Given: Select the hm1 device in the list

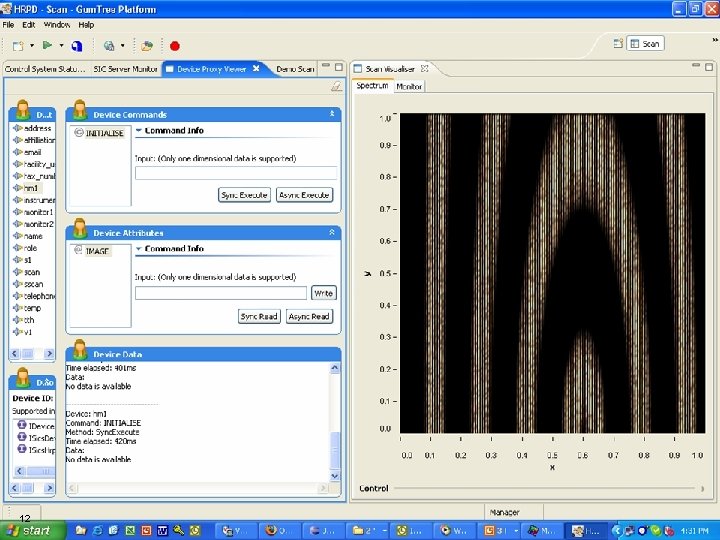Looking at the screenshot, I should tap(31, 187).
